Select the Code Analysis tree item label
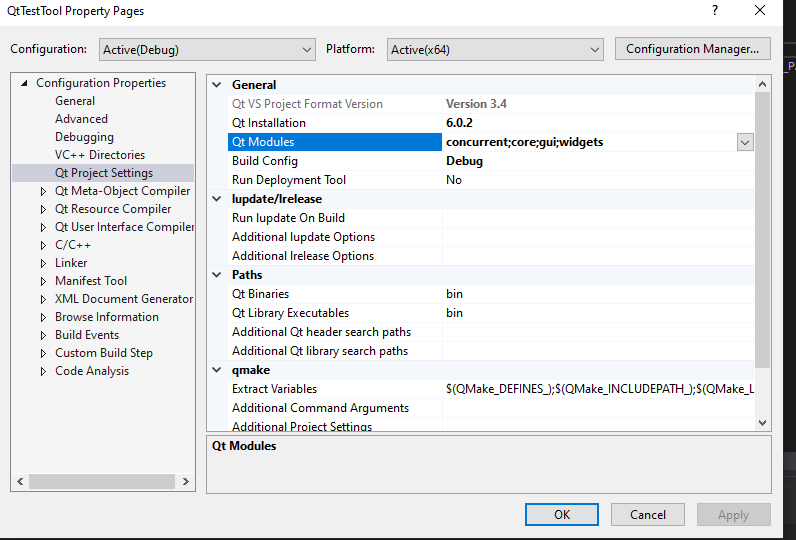The height and width of the screenshot is (540, 796). pyautogui.click(x=92, y=371)
